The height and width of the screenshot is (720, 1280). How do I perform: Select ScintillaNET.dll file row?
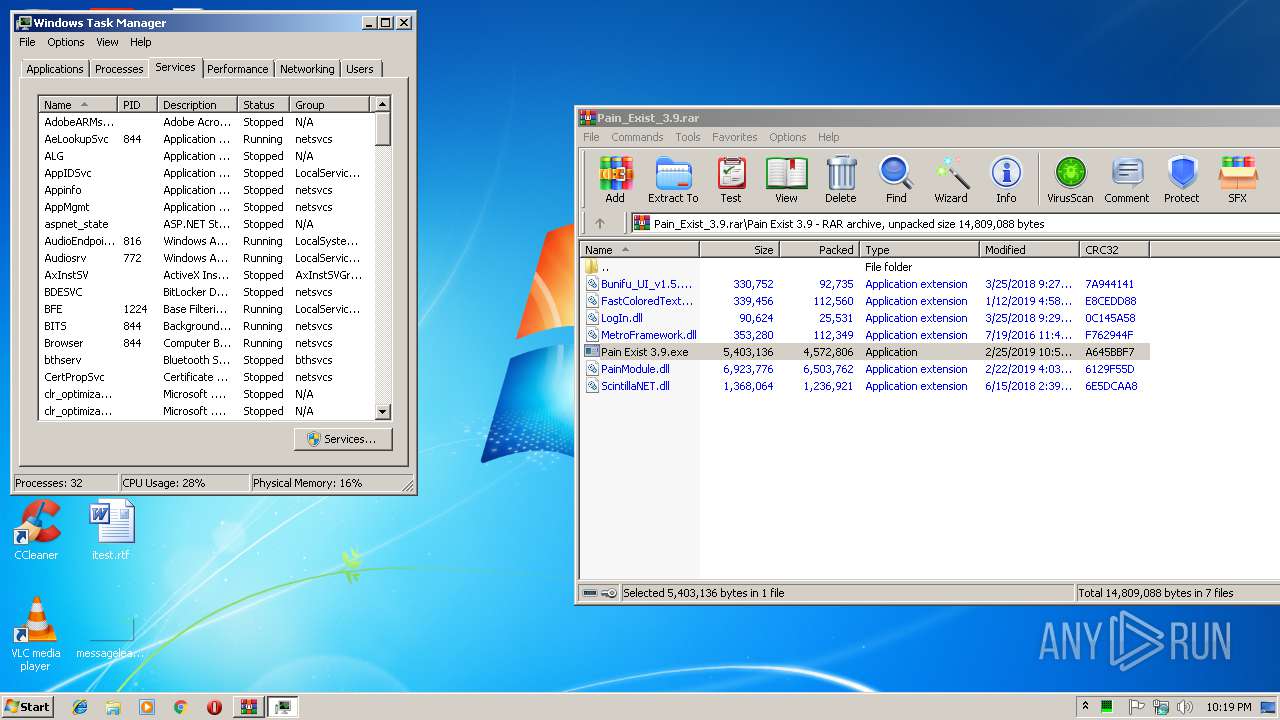click(x=865, y=386)
